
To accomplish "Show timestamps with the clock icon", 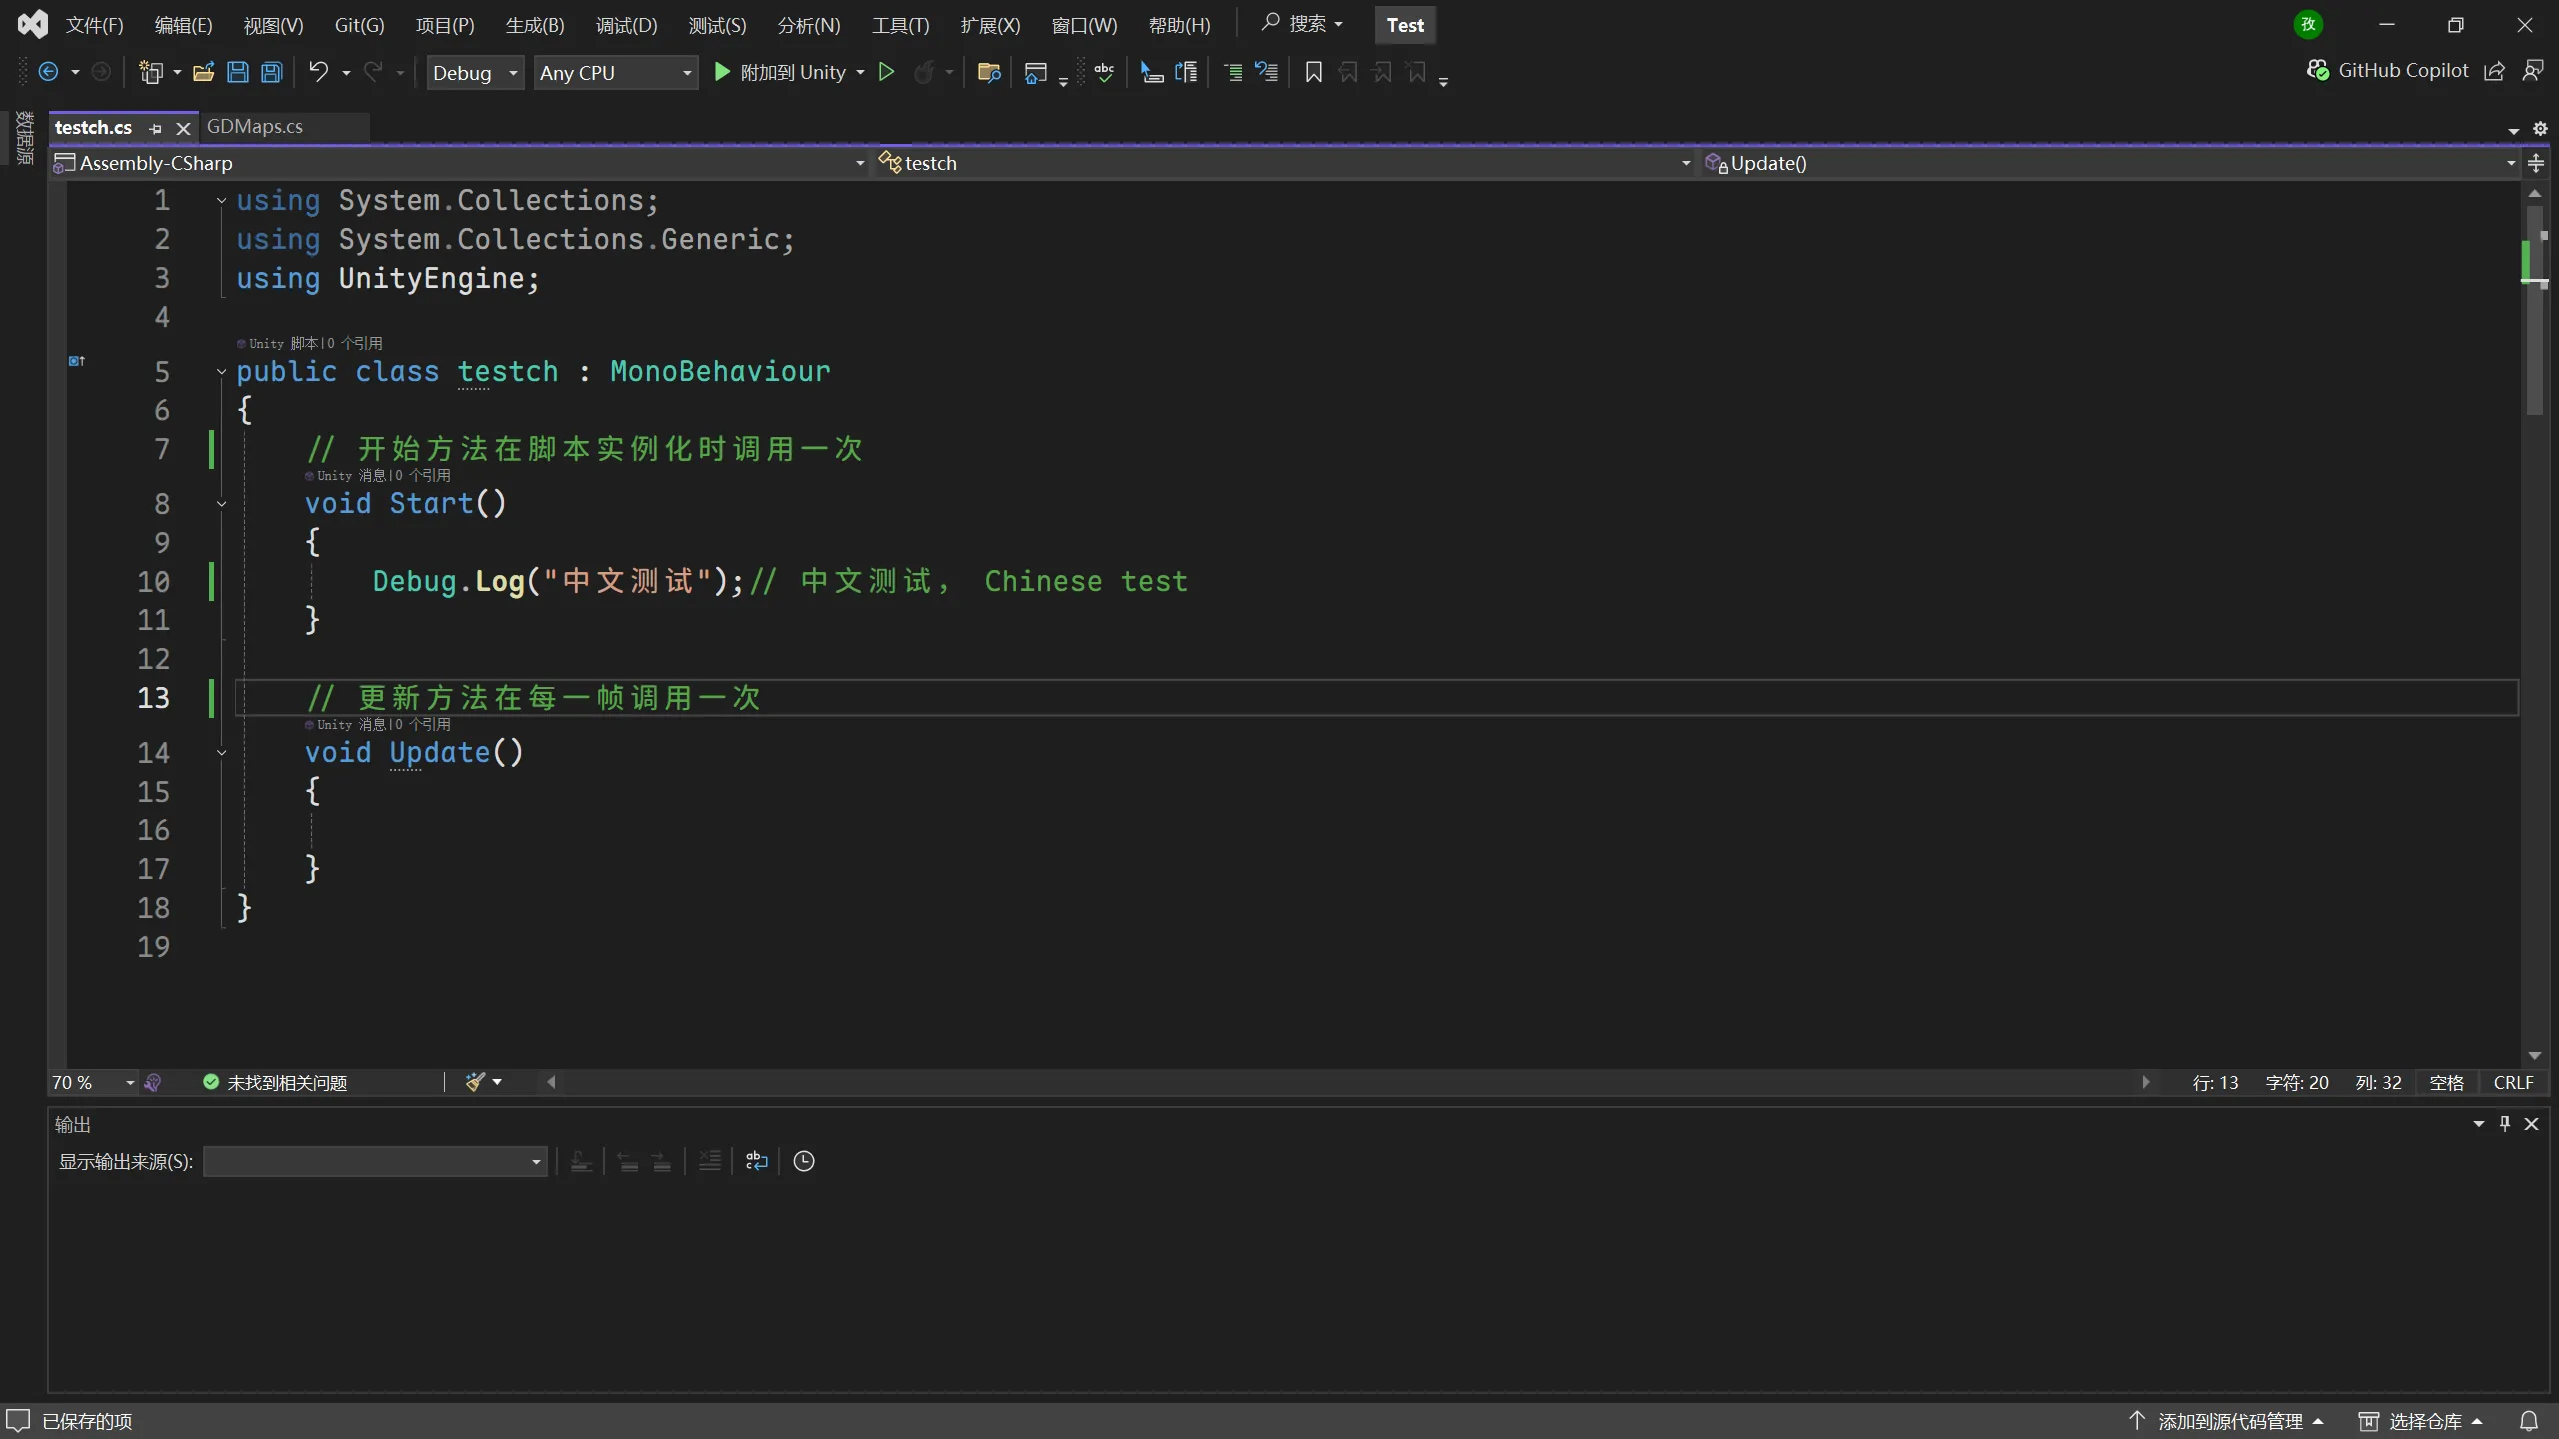I will [802, 1161].
